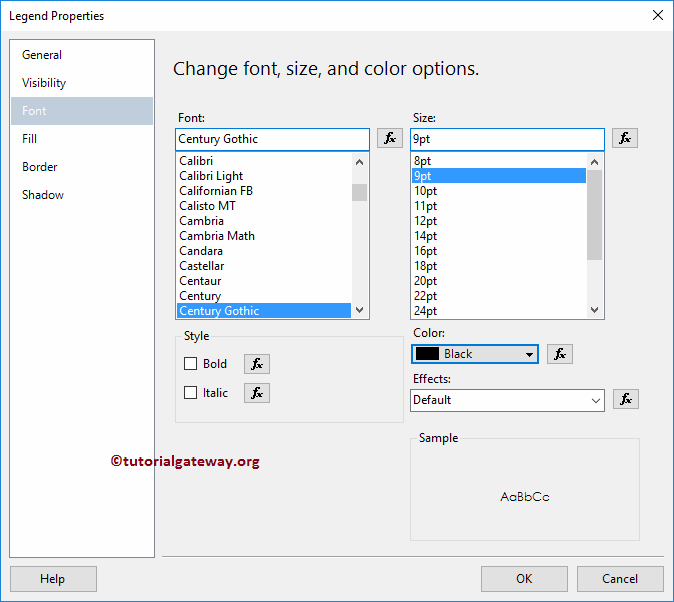The height and width of the screenshot is (602, 674).
Task: Close the Legend Properties dialog
Action: click(657, 15)
